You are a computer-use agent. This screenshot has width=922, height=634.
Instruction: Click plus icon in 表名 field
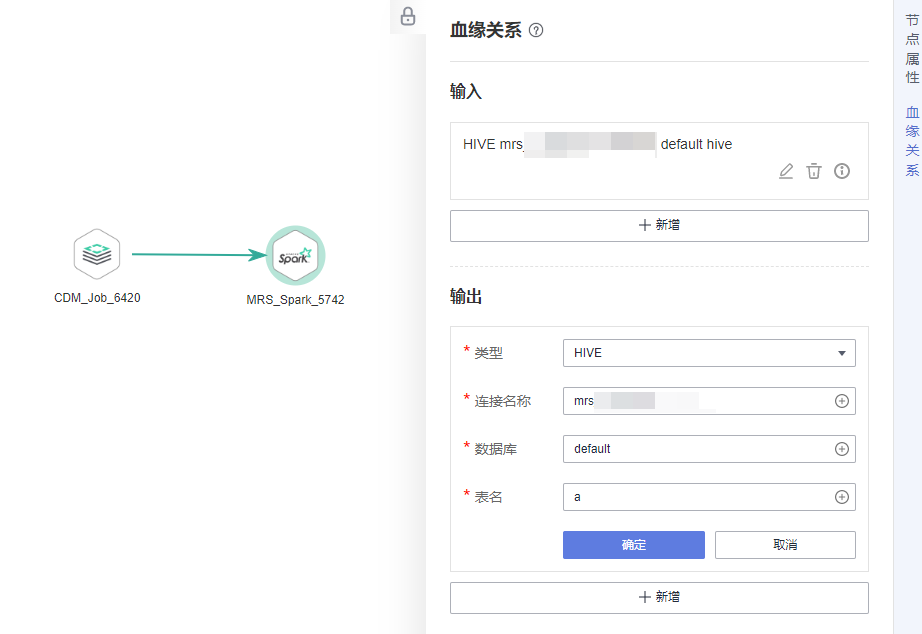(842, 497)
